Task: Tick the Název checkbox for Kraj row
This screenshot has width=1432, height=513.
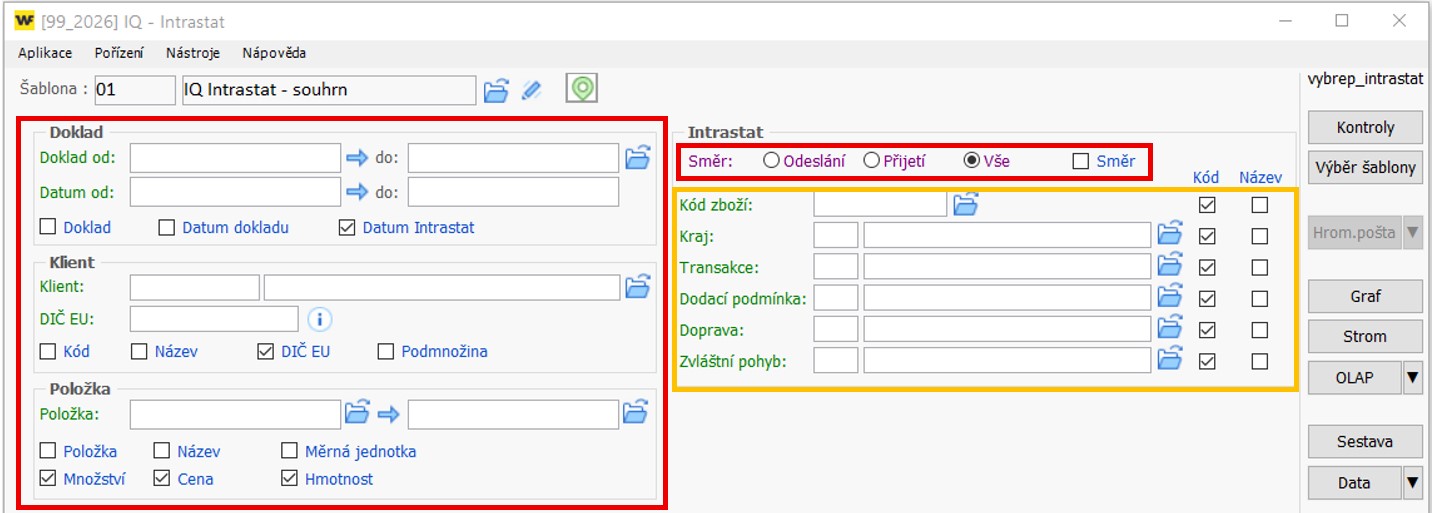Action: click(1259, 237)
